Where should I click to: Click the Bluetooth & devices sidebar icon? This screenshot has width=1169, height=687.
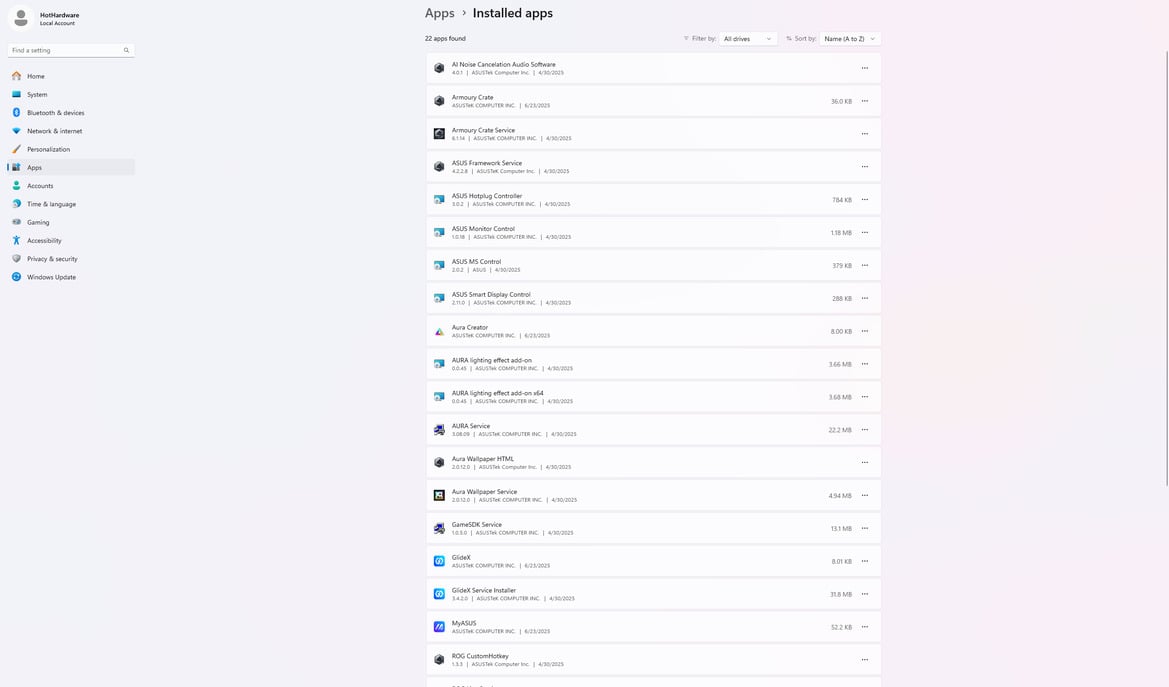[x=16, y=113]
